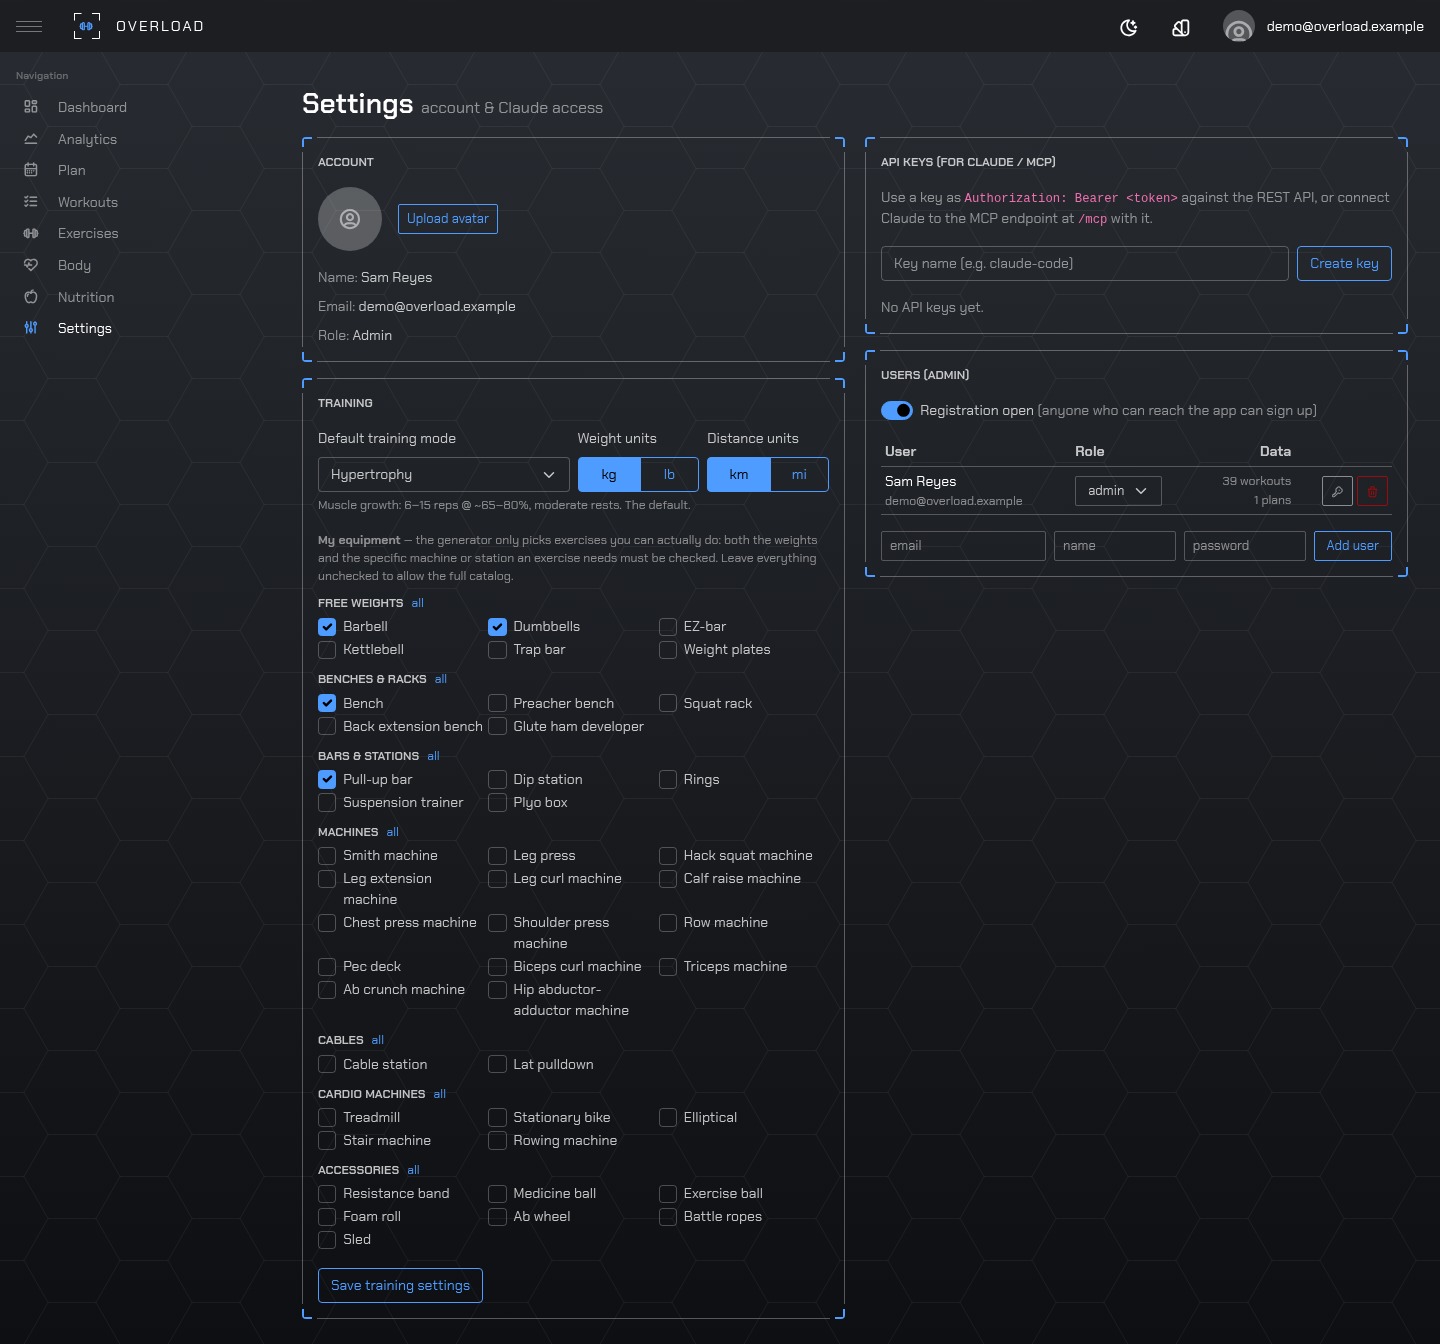1440x1344 pixels.
Task: Toggle dark mode moon icon
Action: pyautogui.click(x=1129, y=27)
